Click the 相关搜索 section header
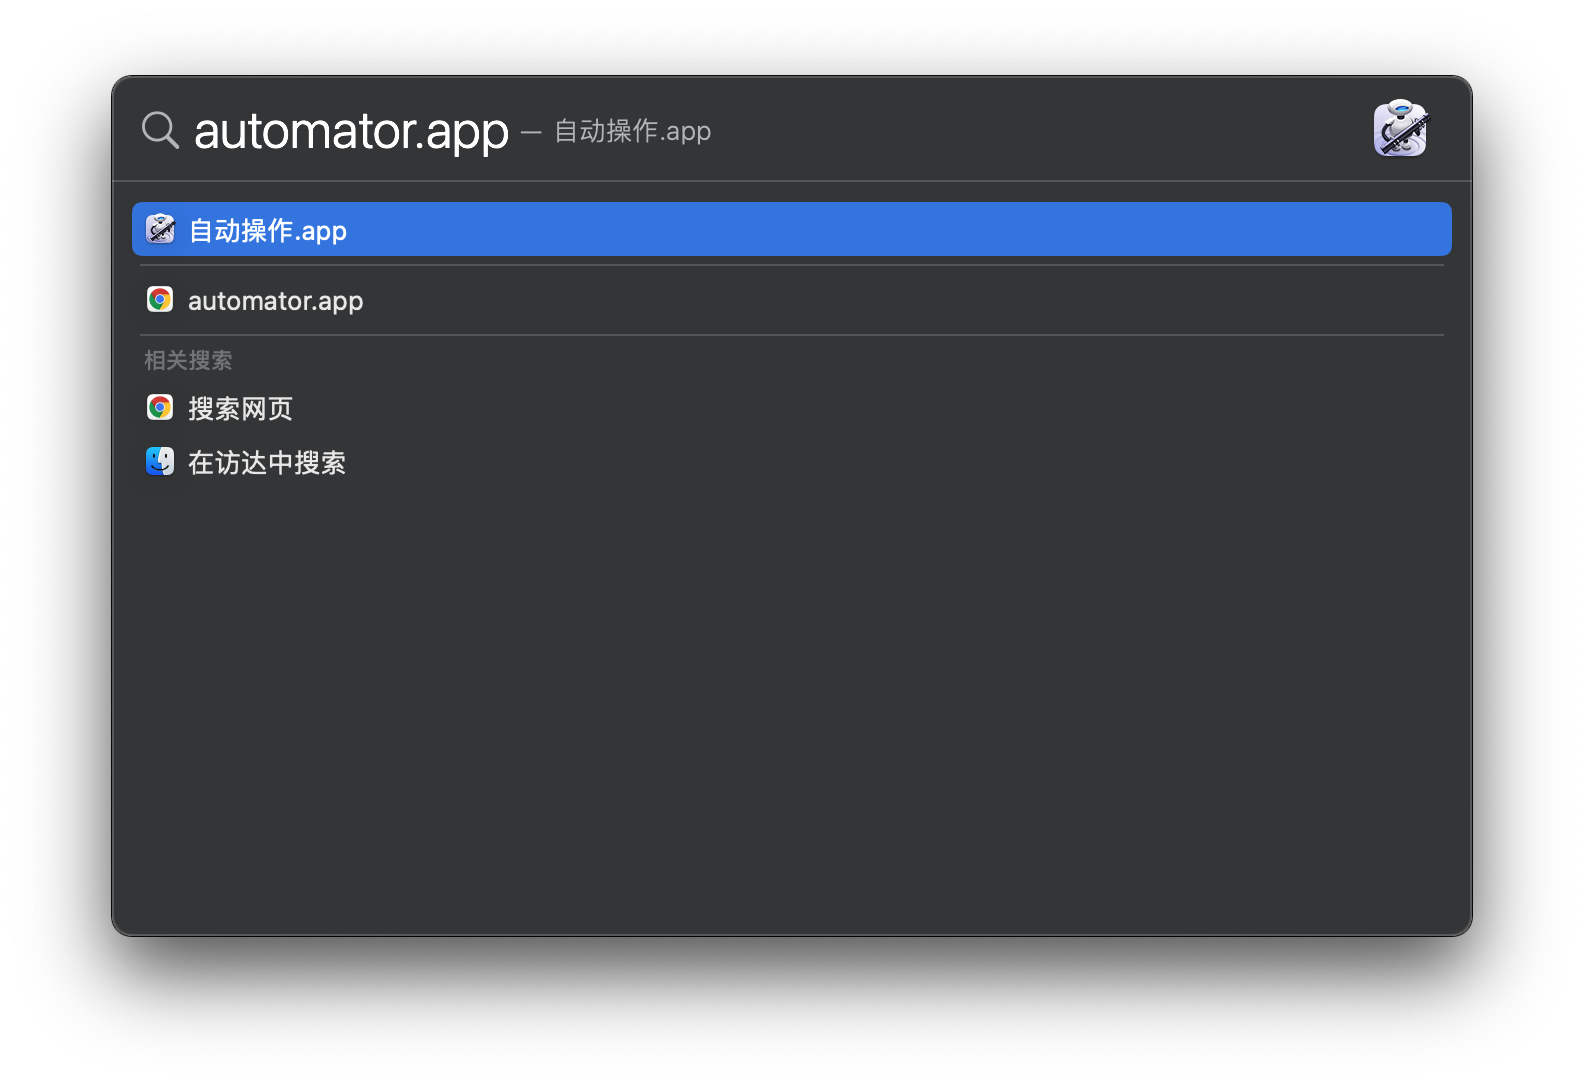 click(188, 360)
